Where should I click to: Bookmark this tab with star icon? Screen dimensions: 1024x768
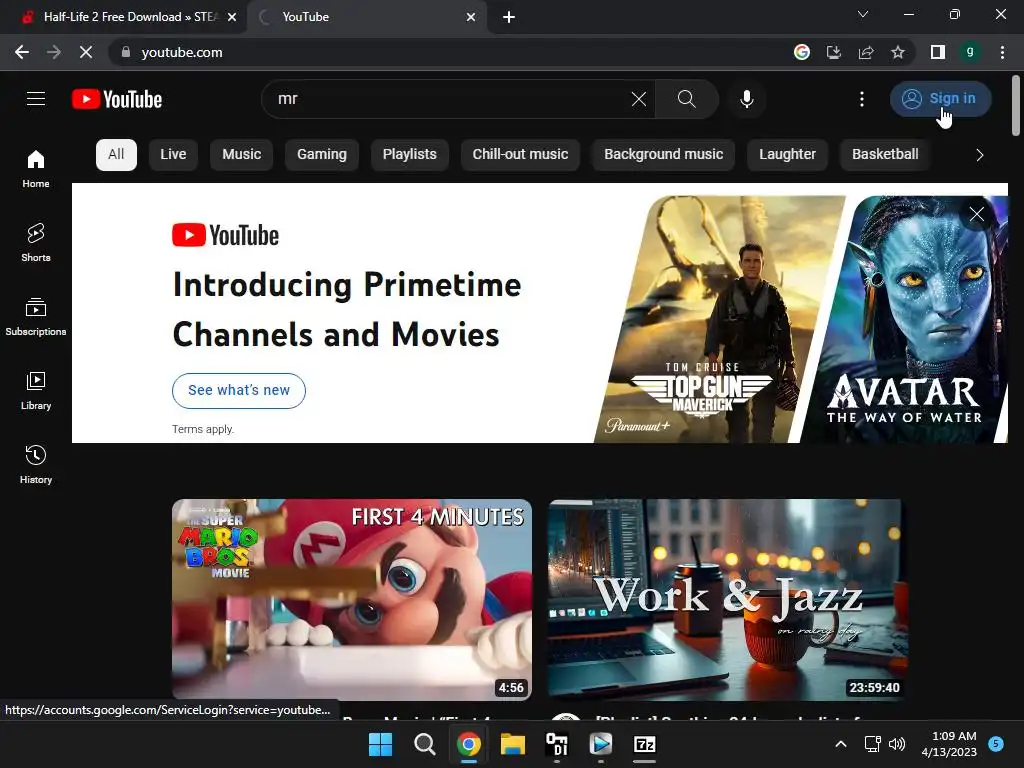tap(898, 52)
